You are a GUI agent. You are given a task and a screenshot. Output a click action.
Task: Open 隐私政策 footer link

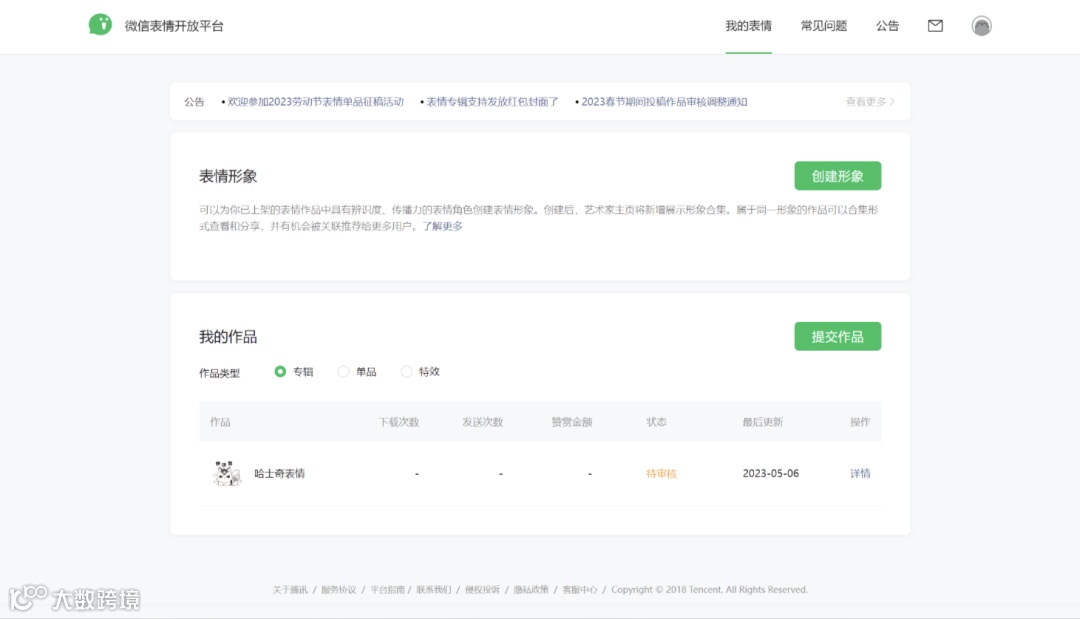[531, 589]
